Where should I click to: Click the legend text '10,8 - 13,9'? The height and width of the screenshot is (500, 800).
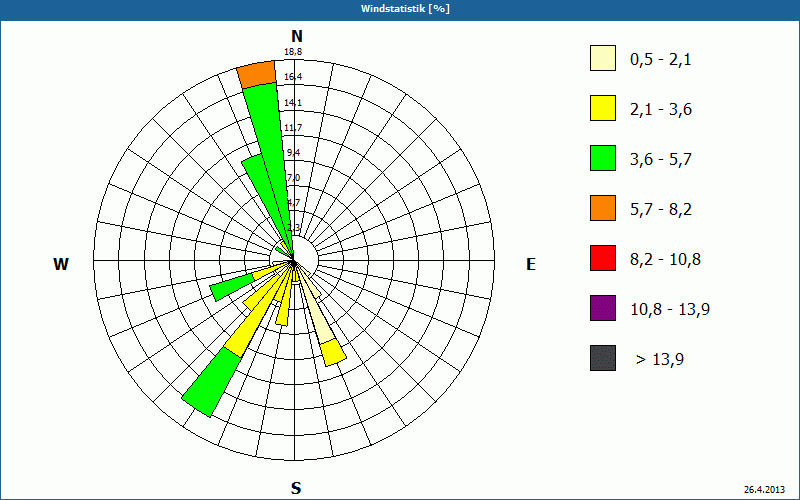[x=670, y=310]
